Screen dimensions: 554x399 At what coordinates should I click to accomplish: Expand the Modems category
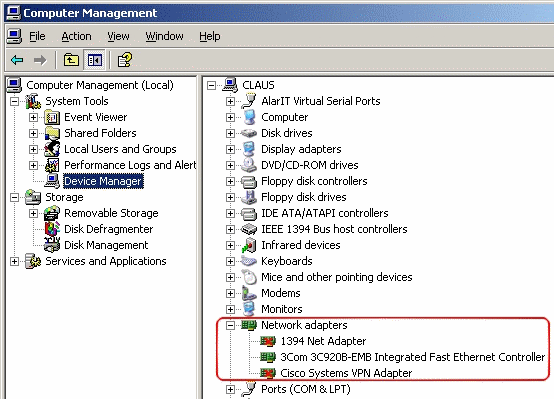pos(230,293)
